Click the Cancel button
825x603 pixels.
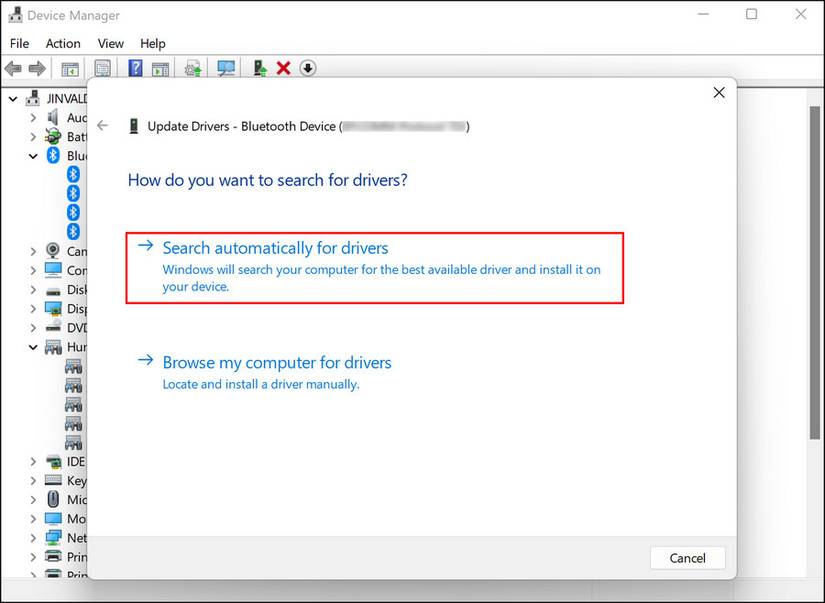pos(688,558)
